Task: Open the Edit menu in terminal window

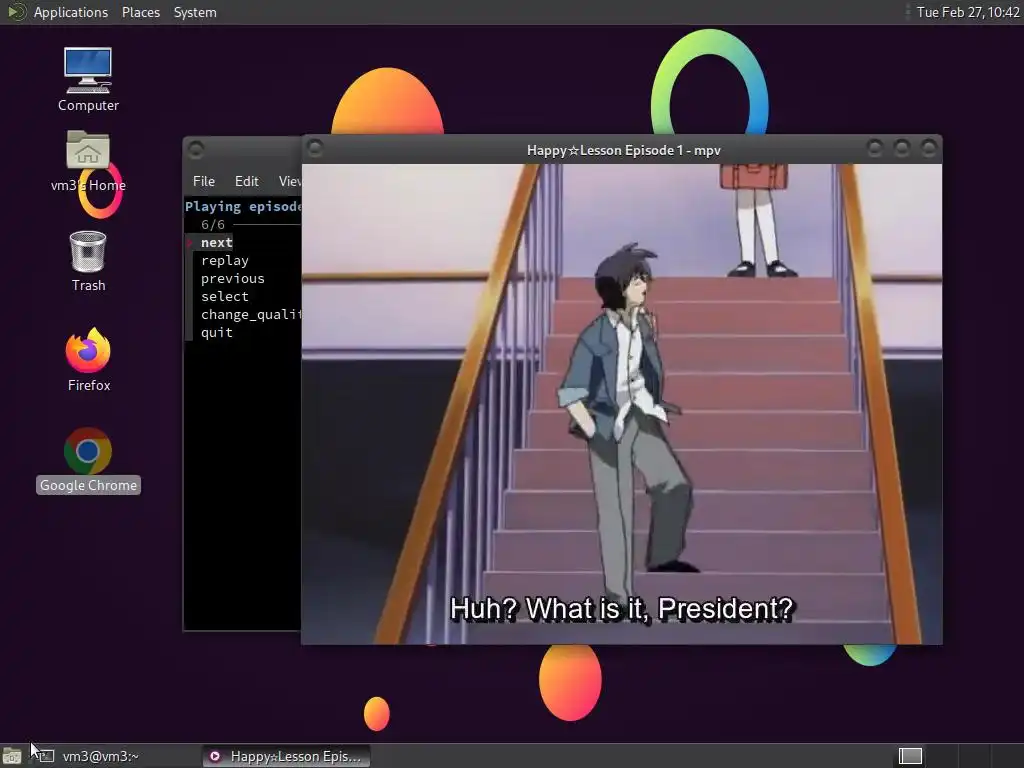Action: coord(246,181)
